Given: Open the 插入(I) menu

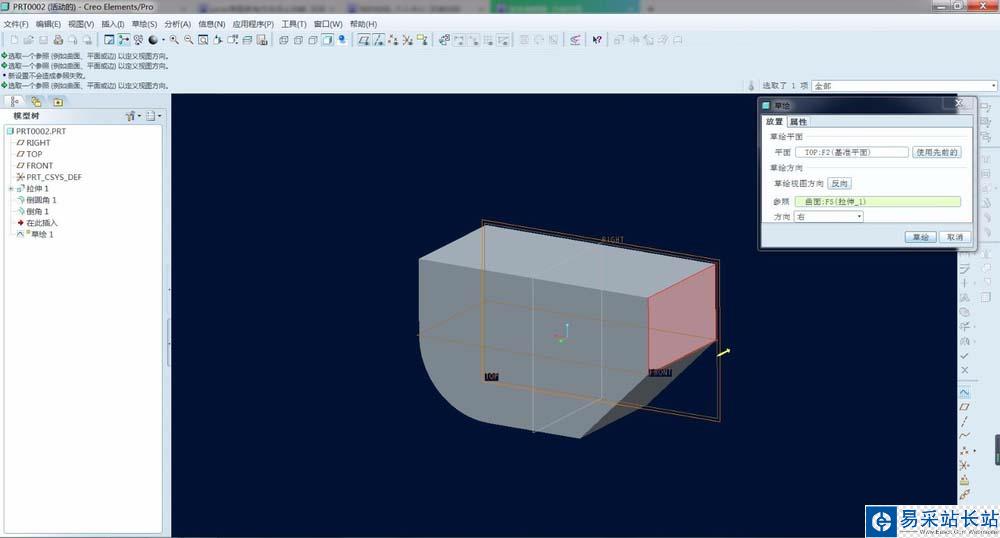Looking at the screenshot, I should [x=113, y=24].
